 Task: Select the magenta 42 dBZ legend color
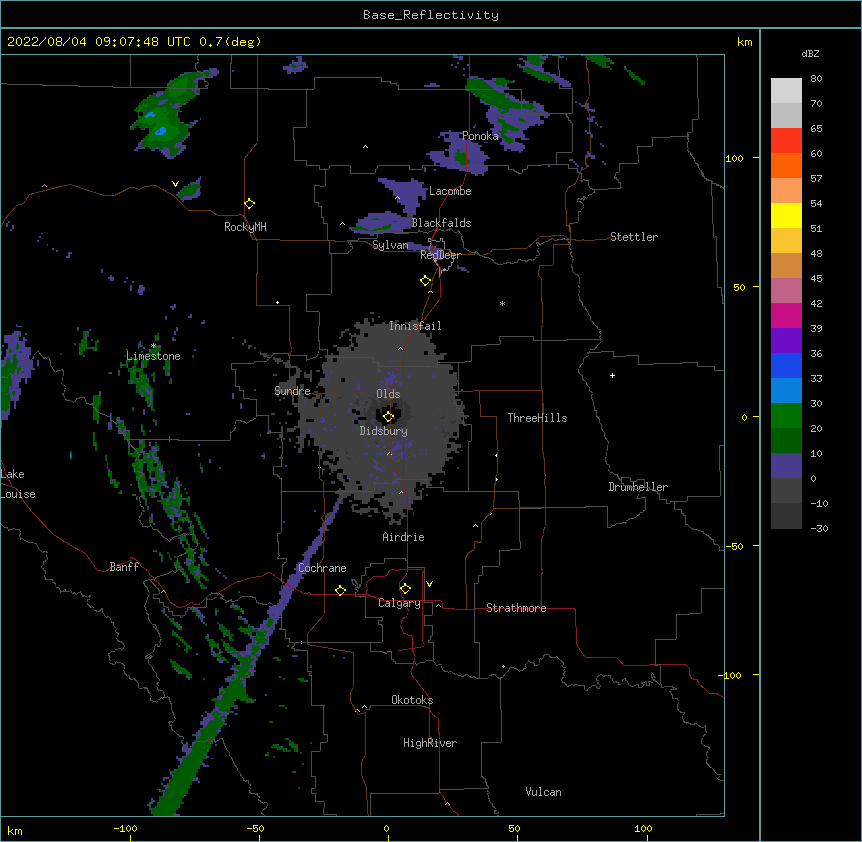coord(786,315)
